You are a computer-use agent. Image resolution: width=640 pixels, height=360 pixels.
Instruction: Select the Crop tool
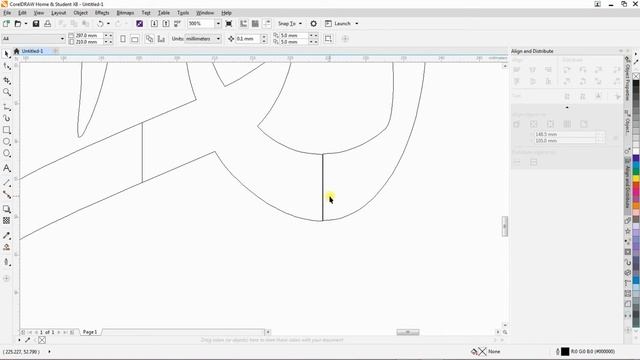coord(7,80)
